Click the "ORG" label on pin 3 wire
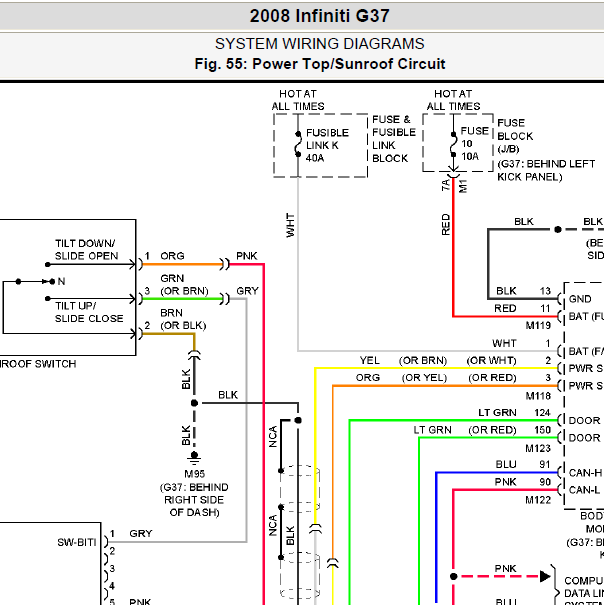The image size is (604, 605). [x=367, y=377]
